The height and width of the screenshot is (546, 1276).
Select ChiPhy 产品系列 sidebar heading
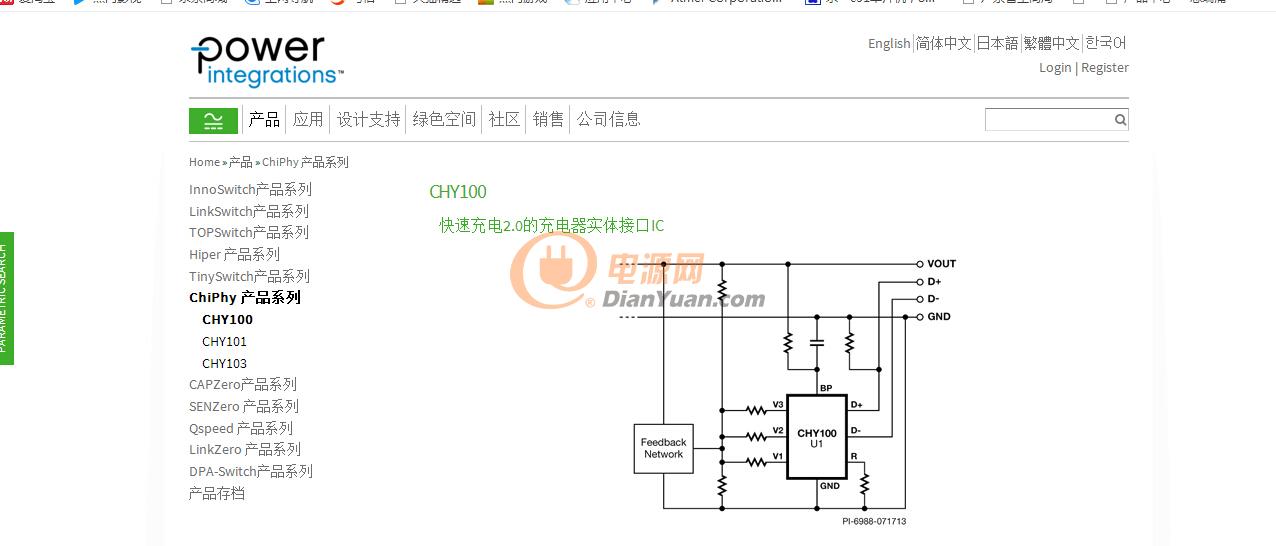(245, 297)
